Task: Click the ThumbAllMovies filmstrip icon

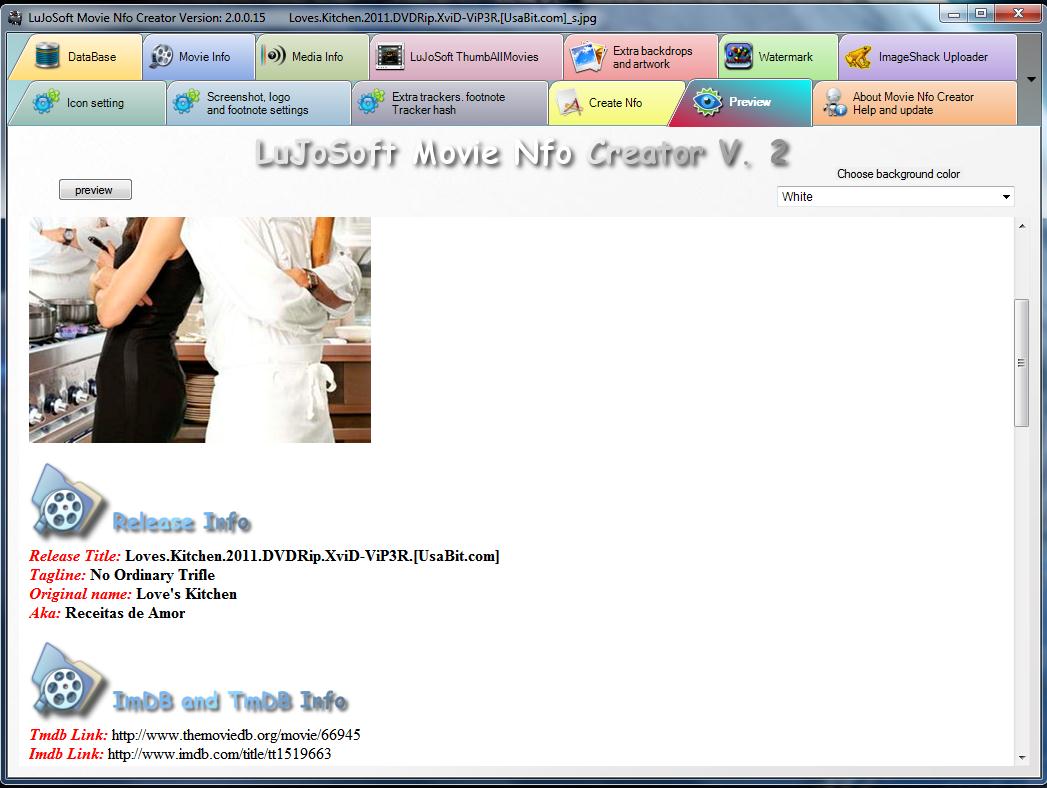Action: click(x=390, y=57)
